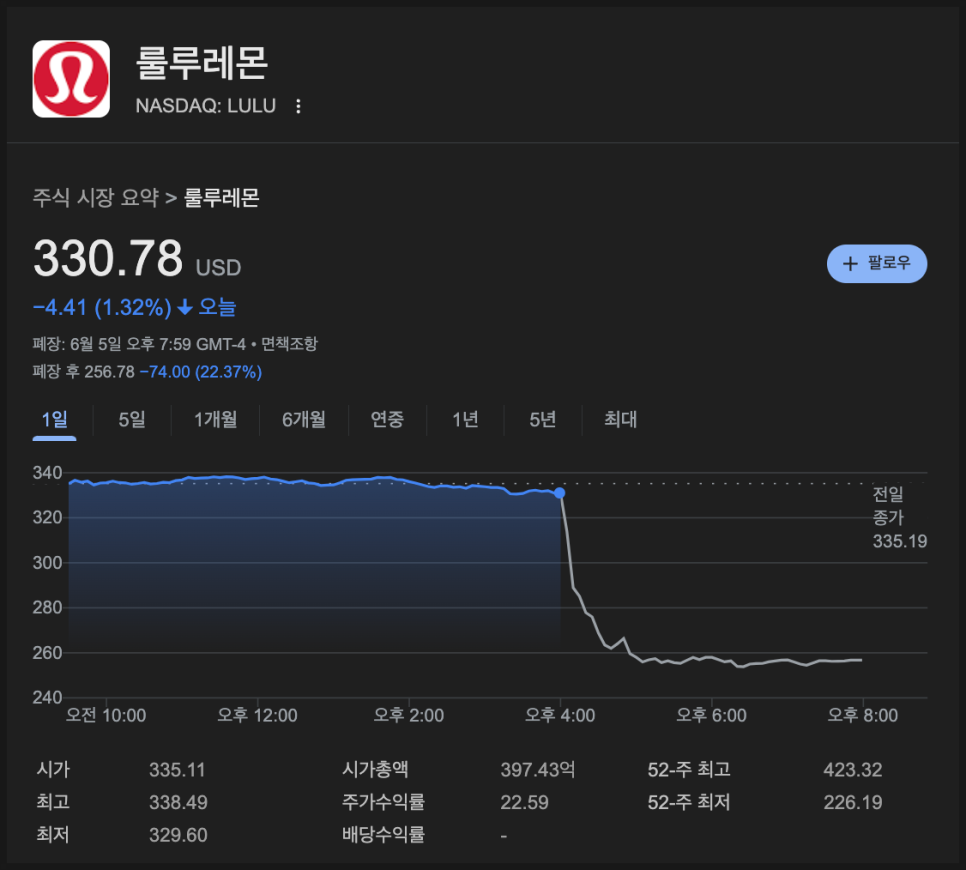
Task: Open the three-dot menu beside NASDAQ: LULU
Action: point(298,107)
